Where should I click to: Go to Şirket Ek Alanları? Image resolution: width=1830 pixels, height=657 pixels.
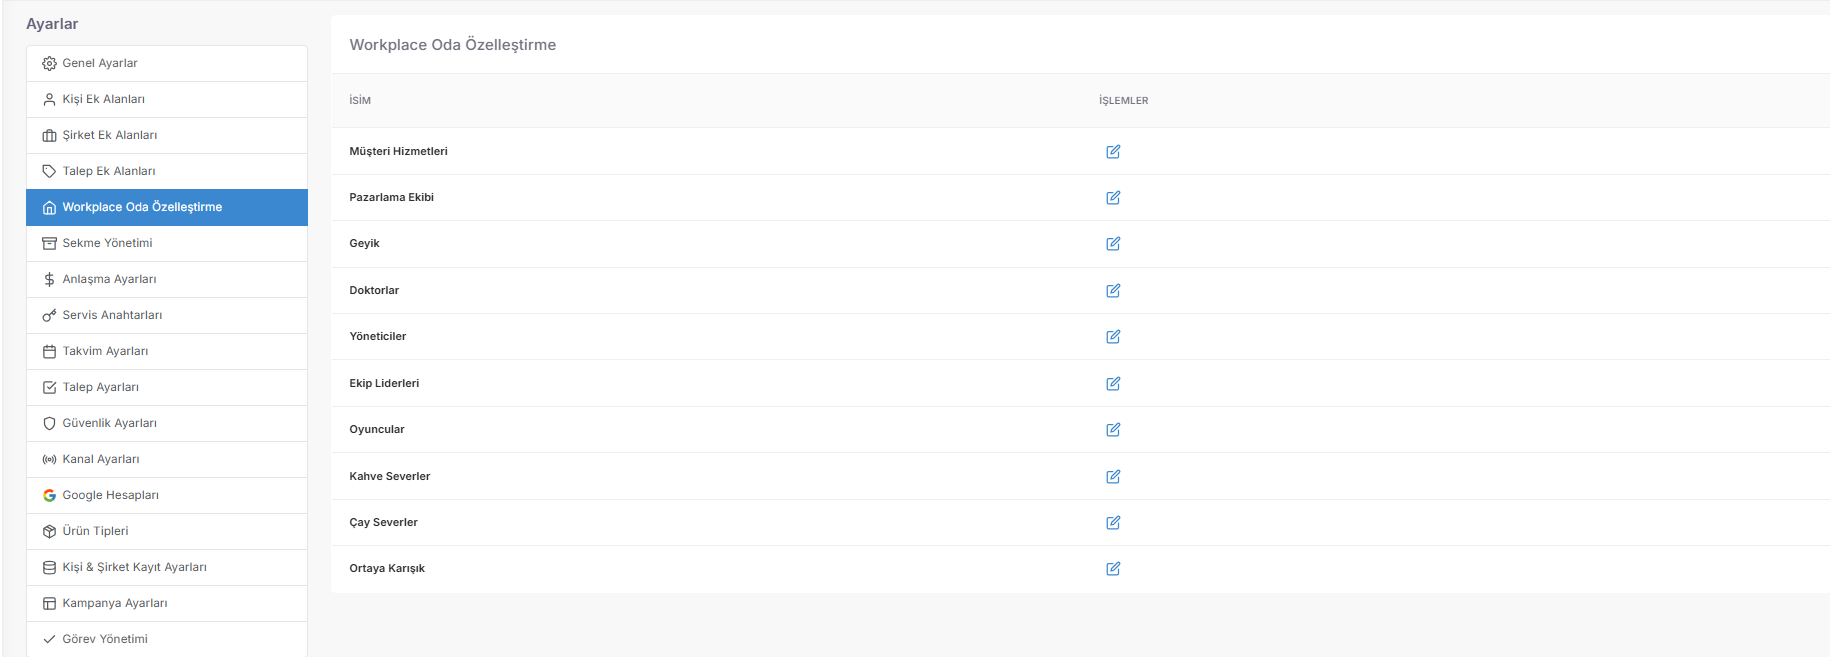pos(167,135)
